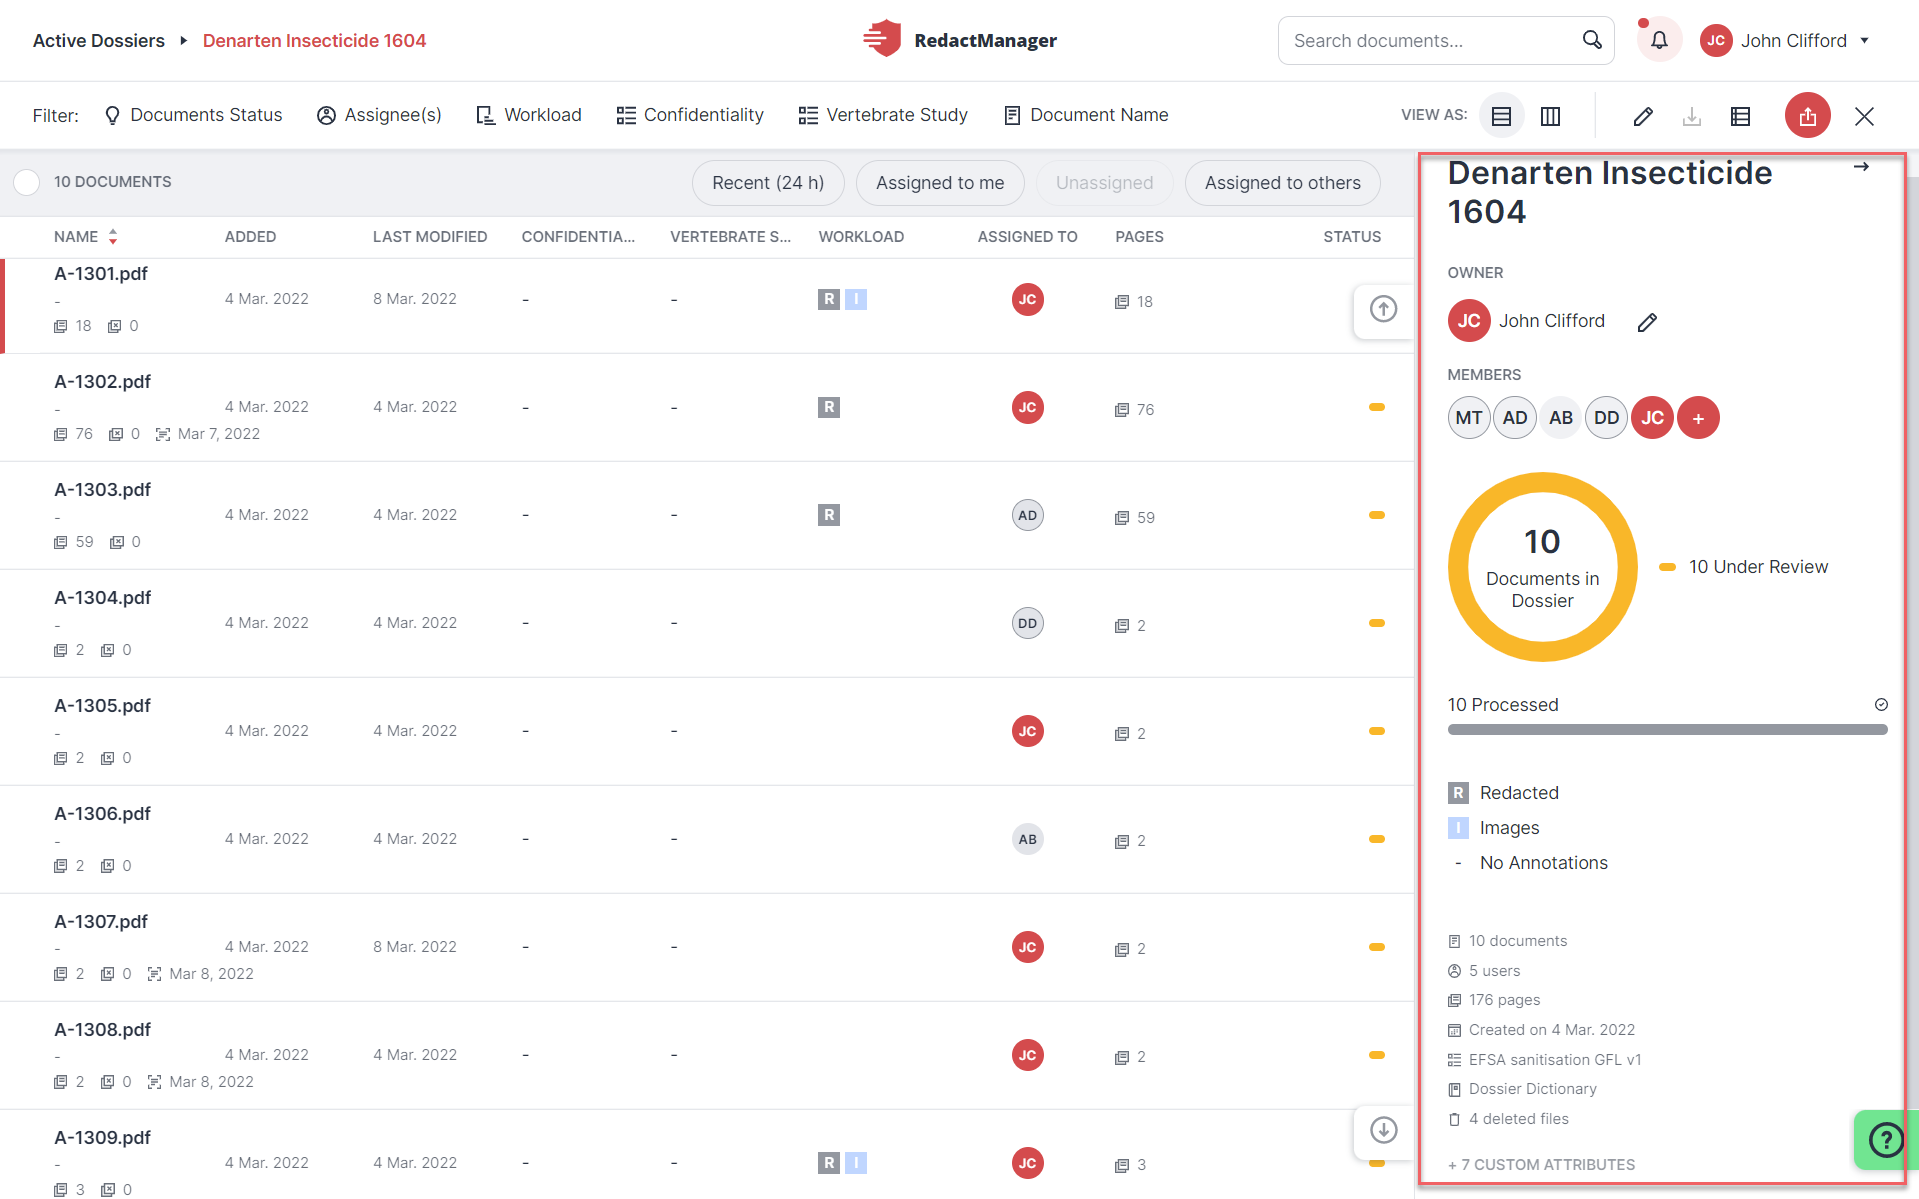Click the scroll-down arrow button
Viewport: 1919px width, 1199px height.
click(x=1384, y=1130)
